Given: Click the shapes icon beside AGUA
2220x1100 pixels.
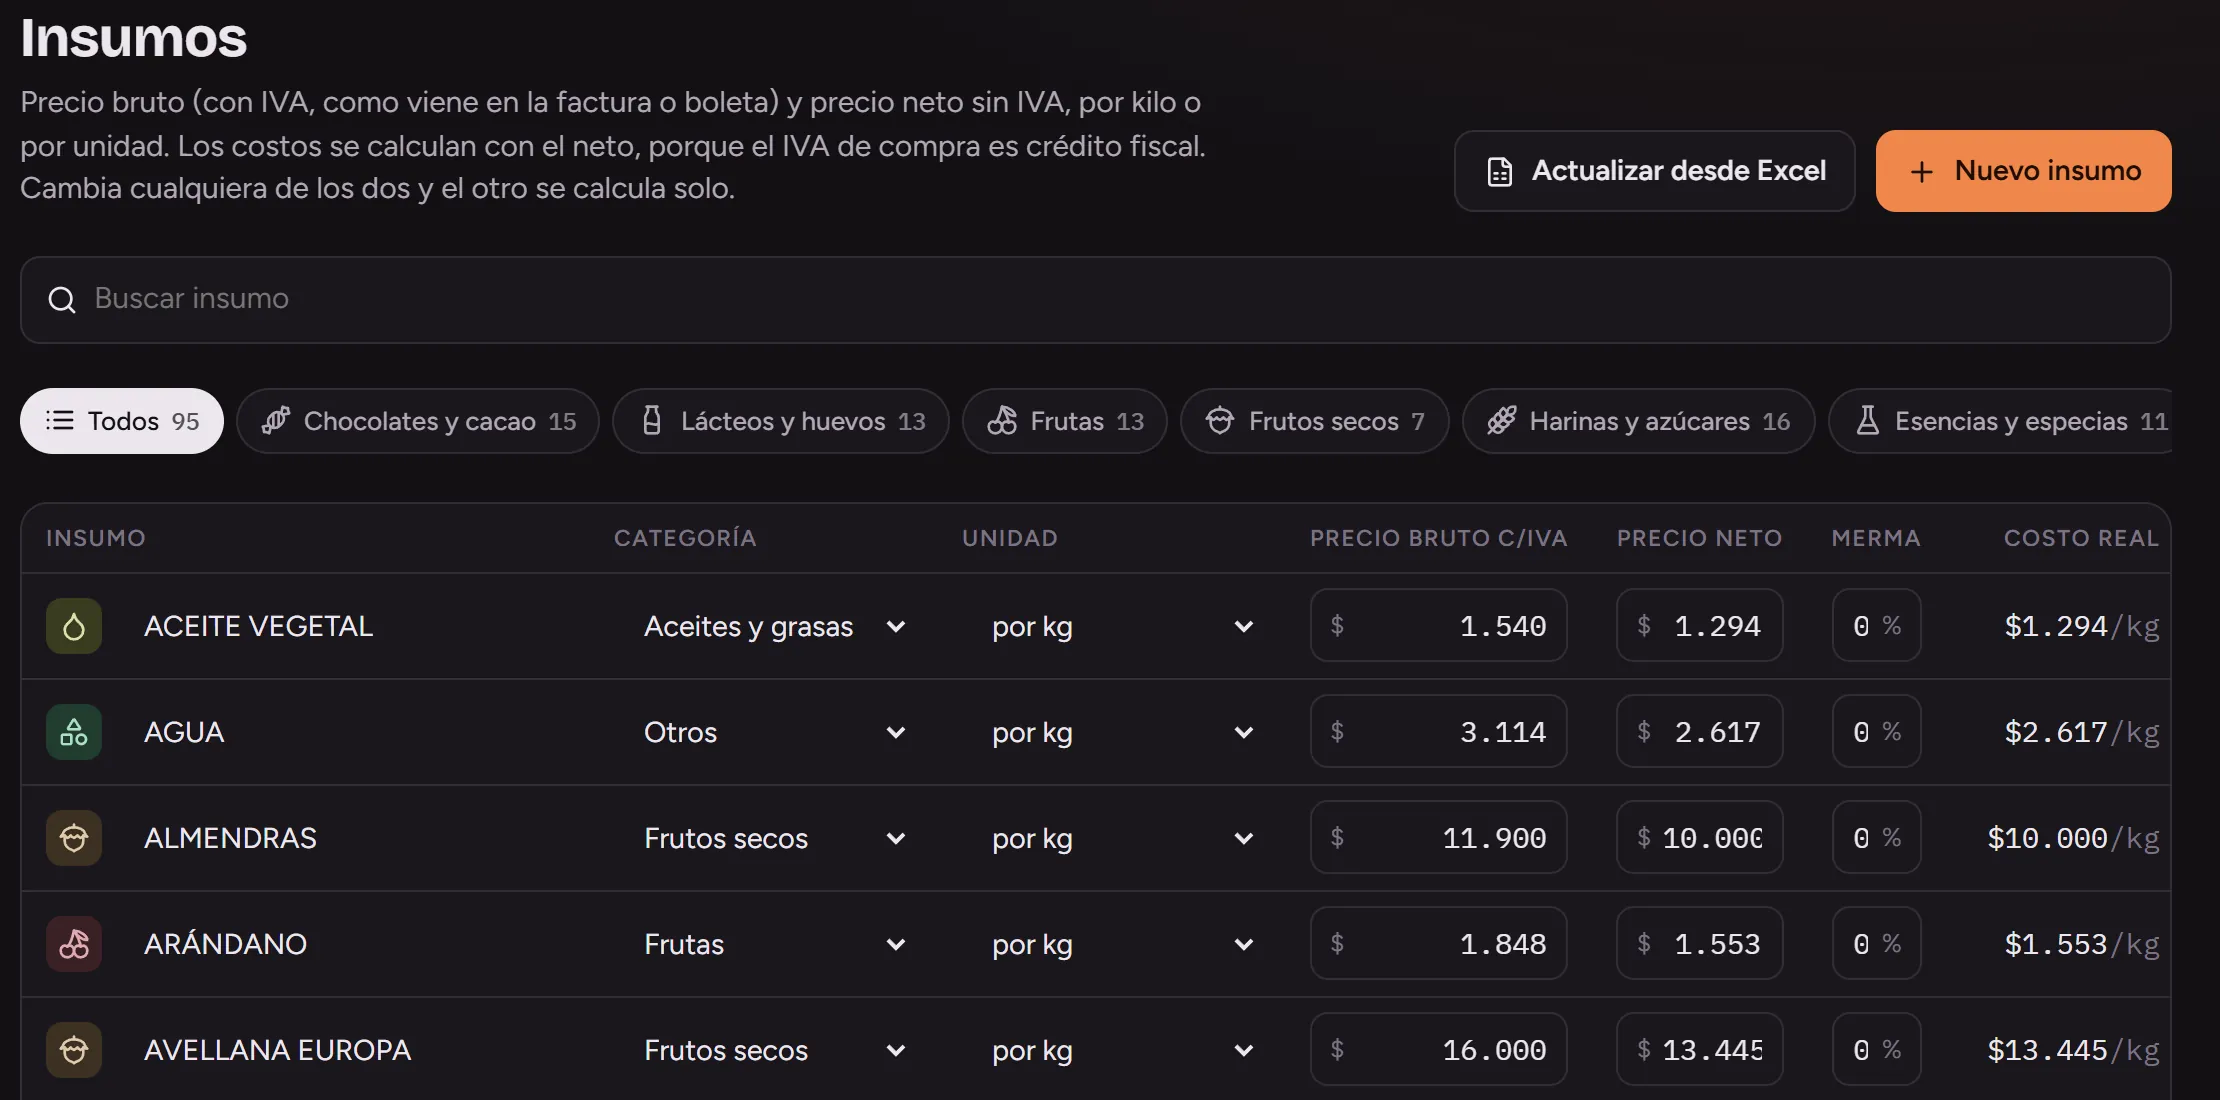Looking at the screenshot, I should point(74,732).
